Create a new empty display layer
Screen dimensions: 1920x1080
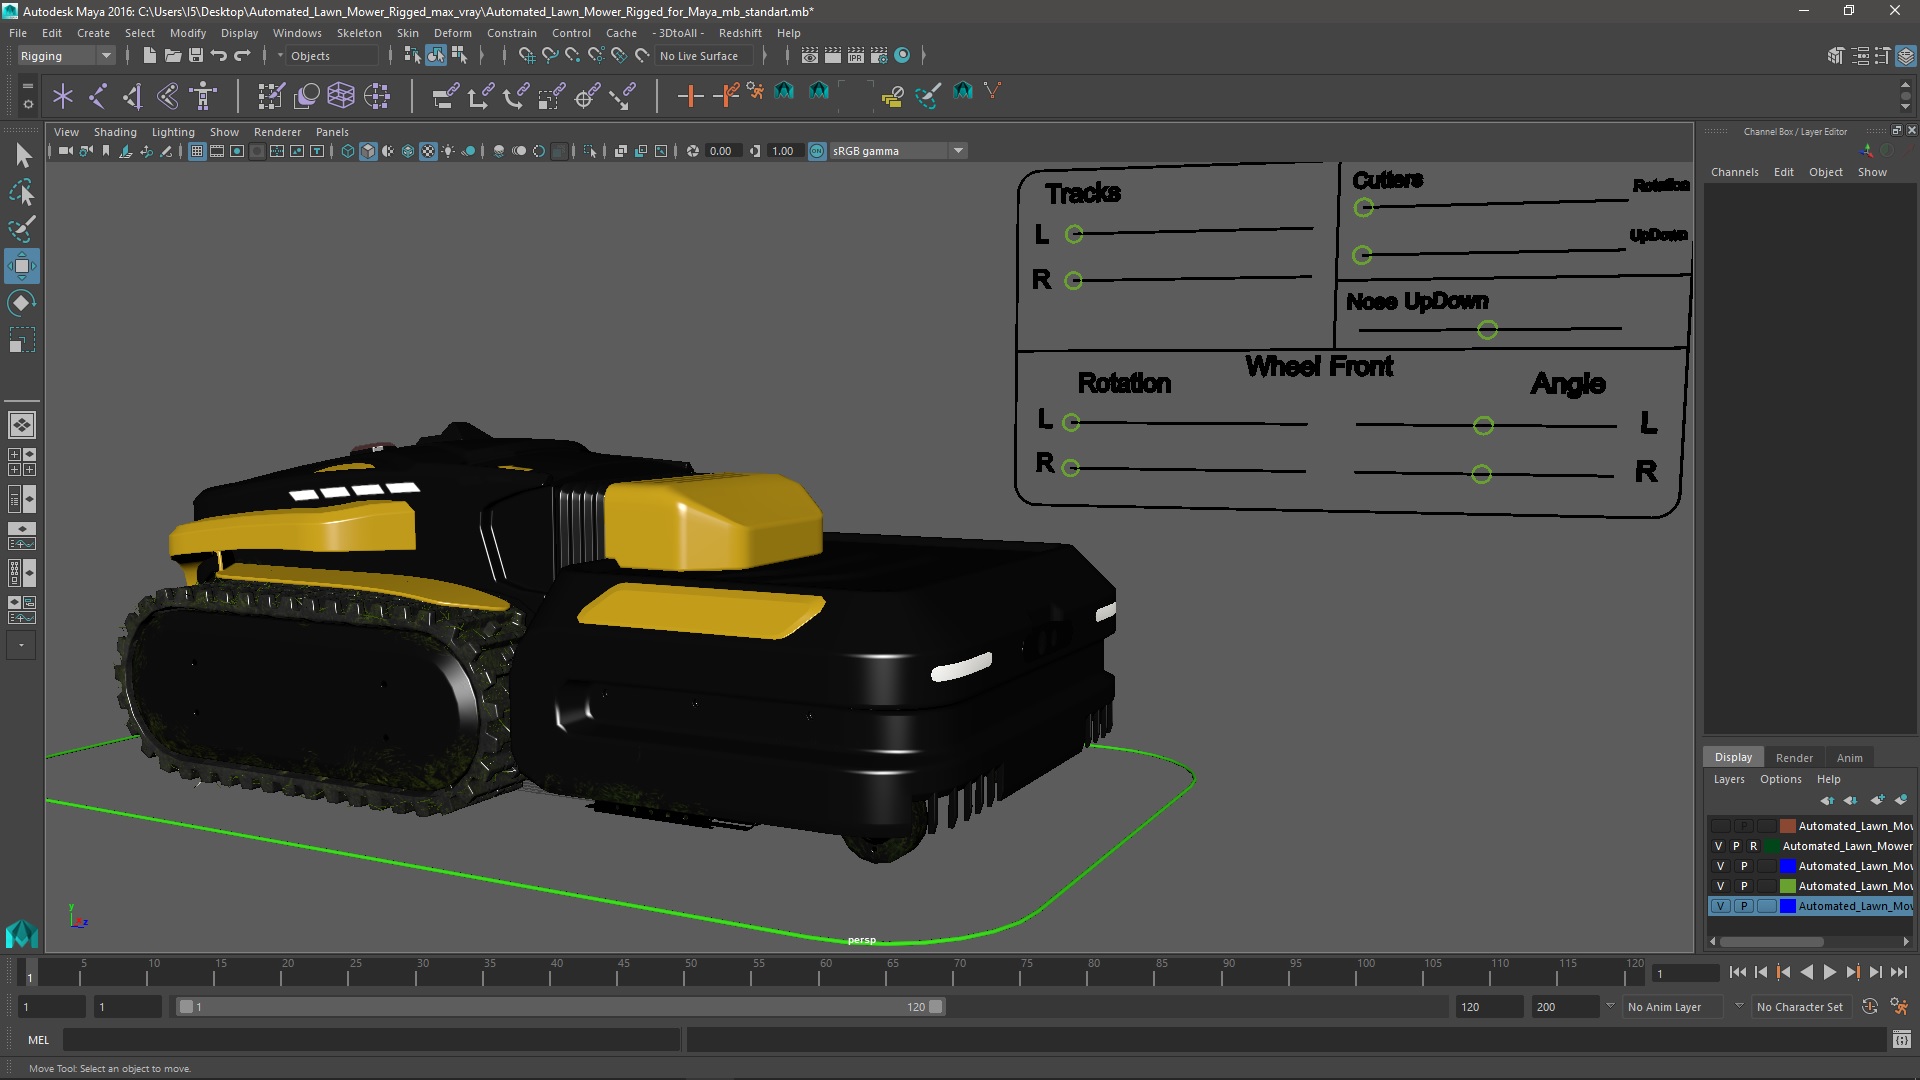1877,800
